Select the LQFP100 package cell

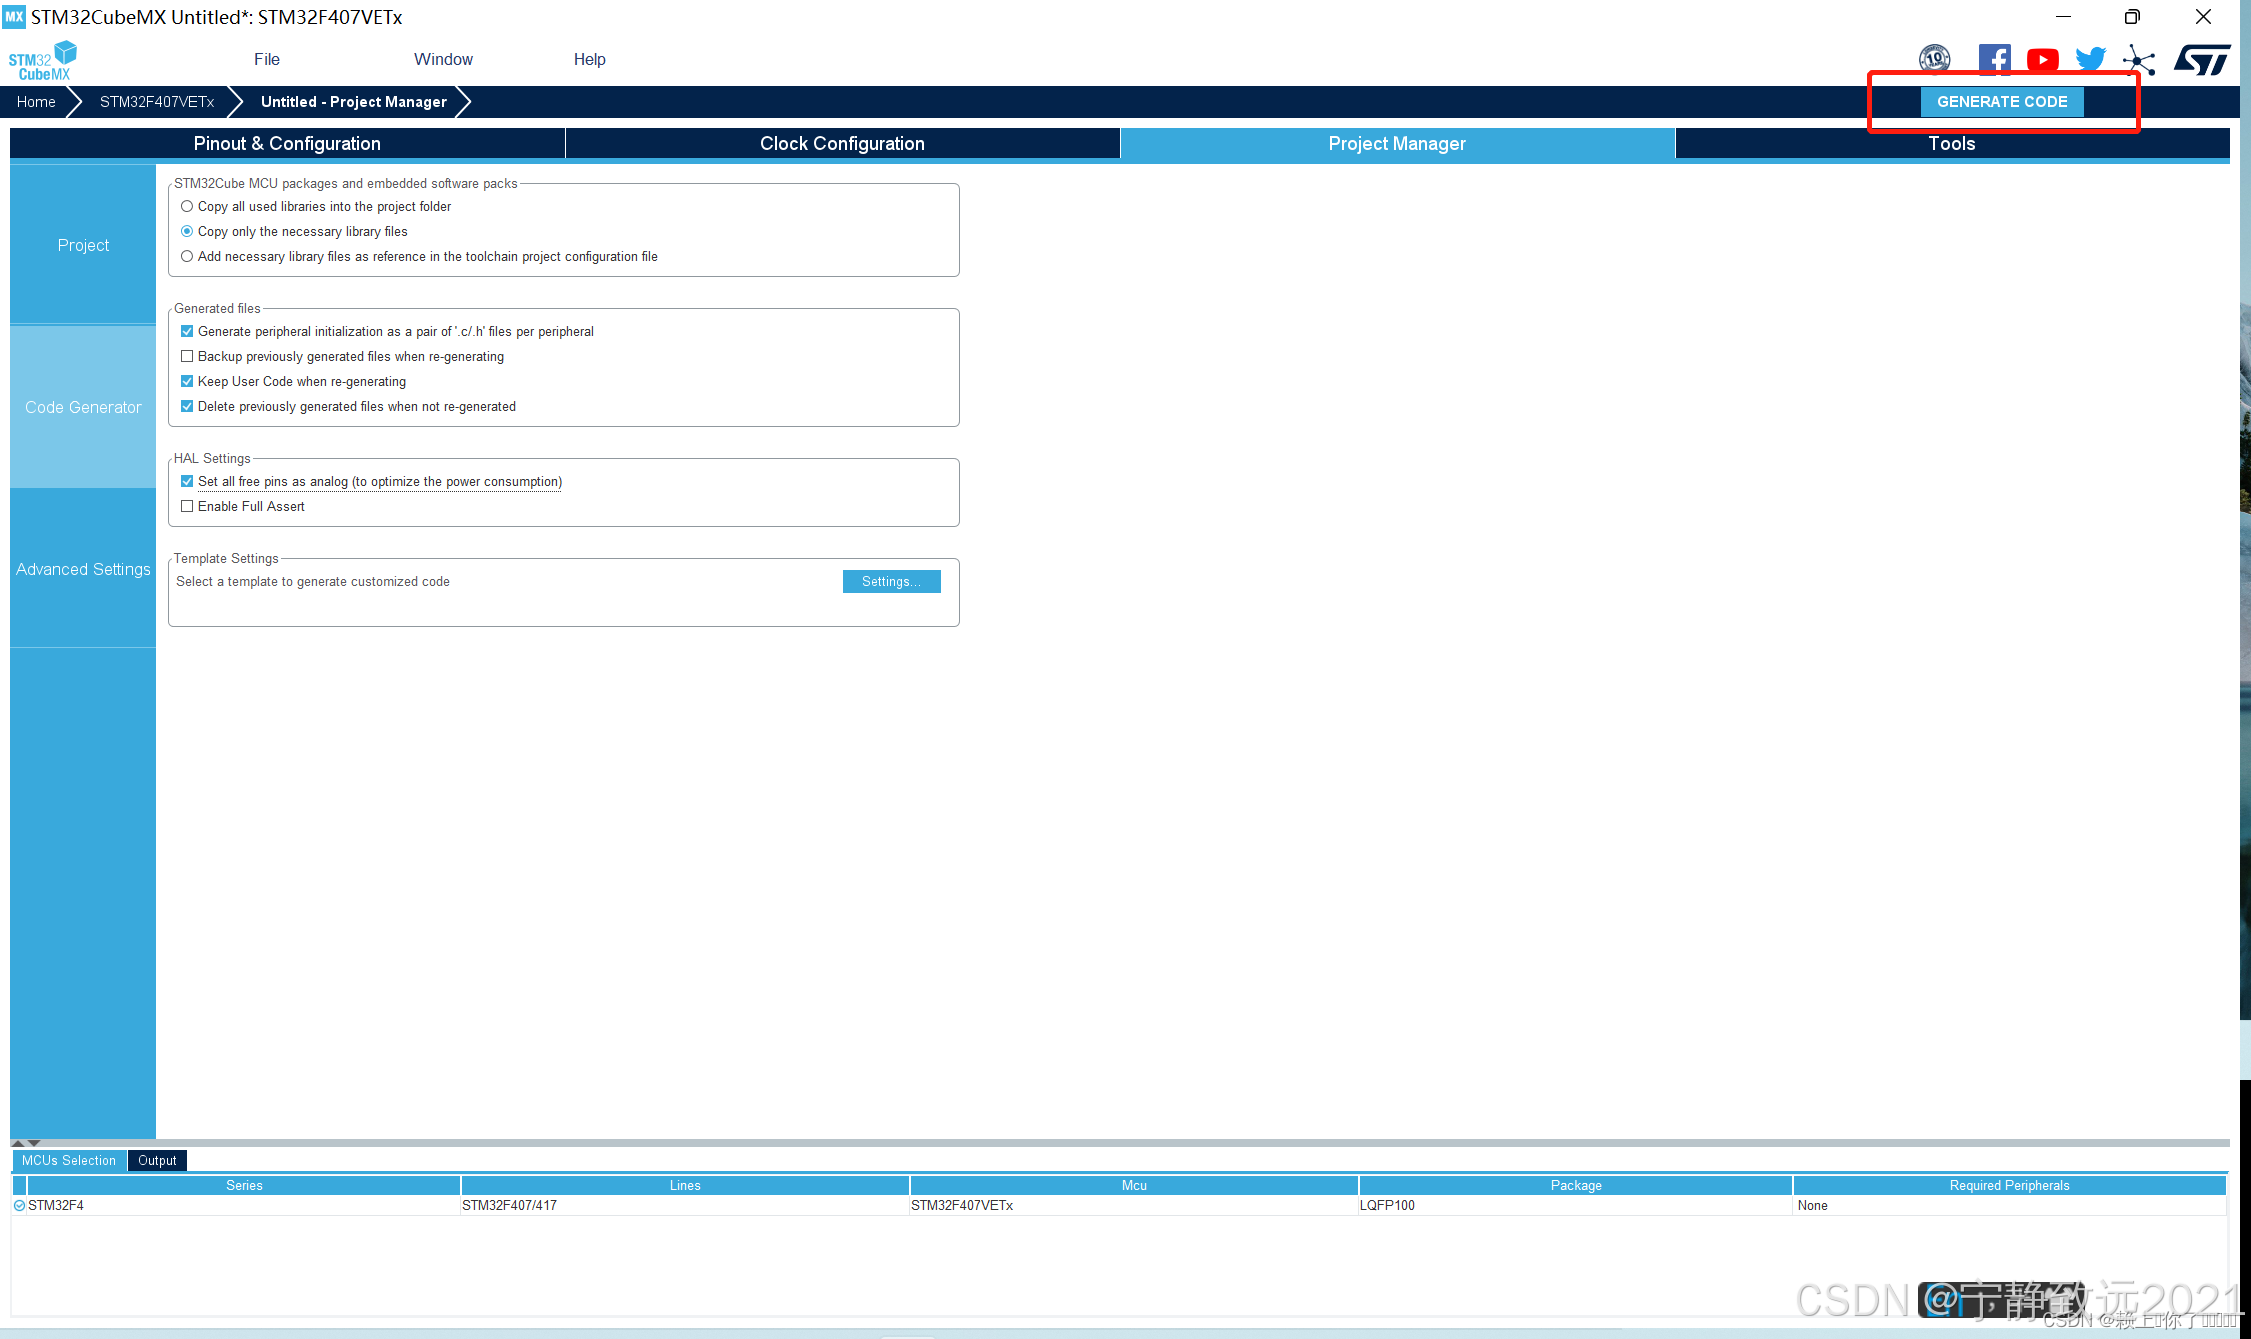click(1576, 1206)
